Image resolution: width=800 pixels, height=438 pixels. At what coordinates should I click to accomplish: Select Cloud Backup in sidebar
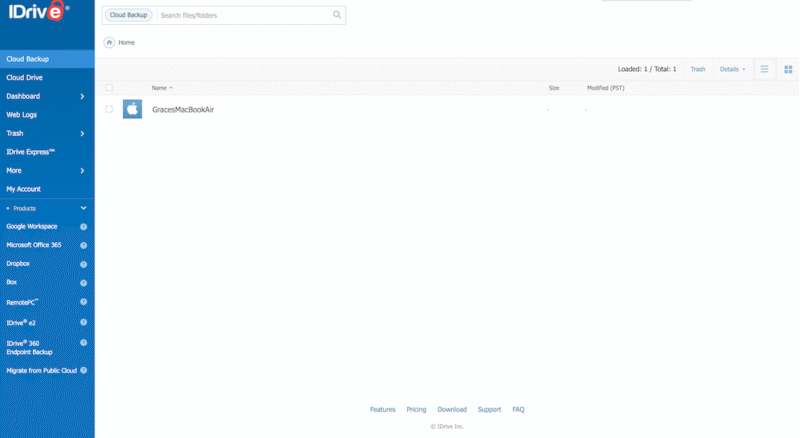(47, 59)
